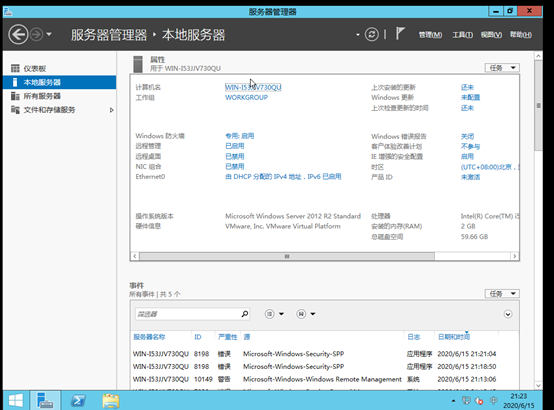Click the horizontal scrollbar thumb in properties
The height and width of the screenshot is (410, 554).
click(x=287, y=256)
